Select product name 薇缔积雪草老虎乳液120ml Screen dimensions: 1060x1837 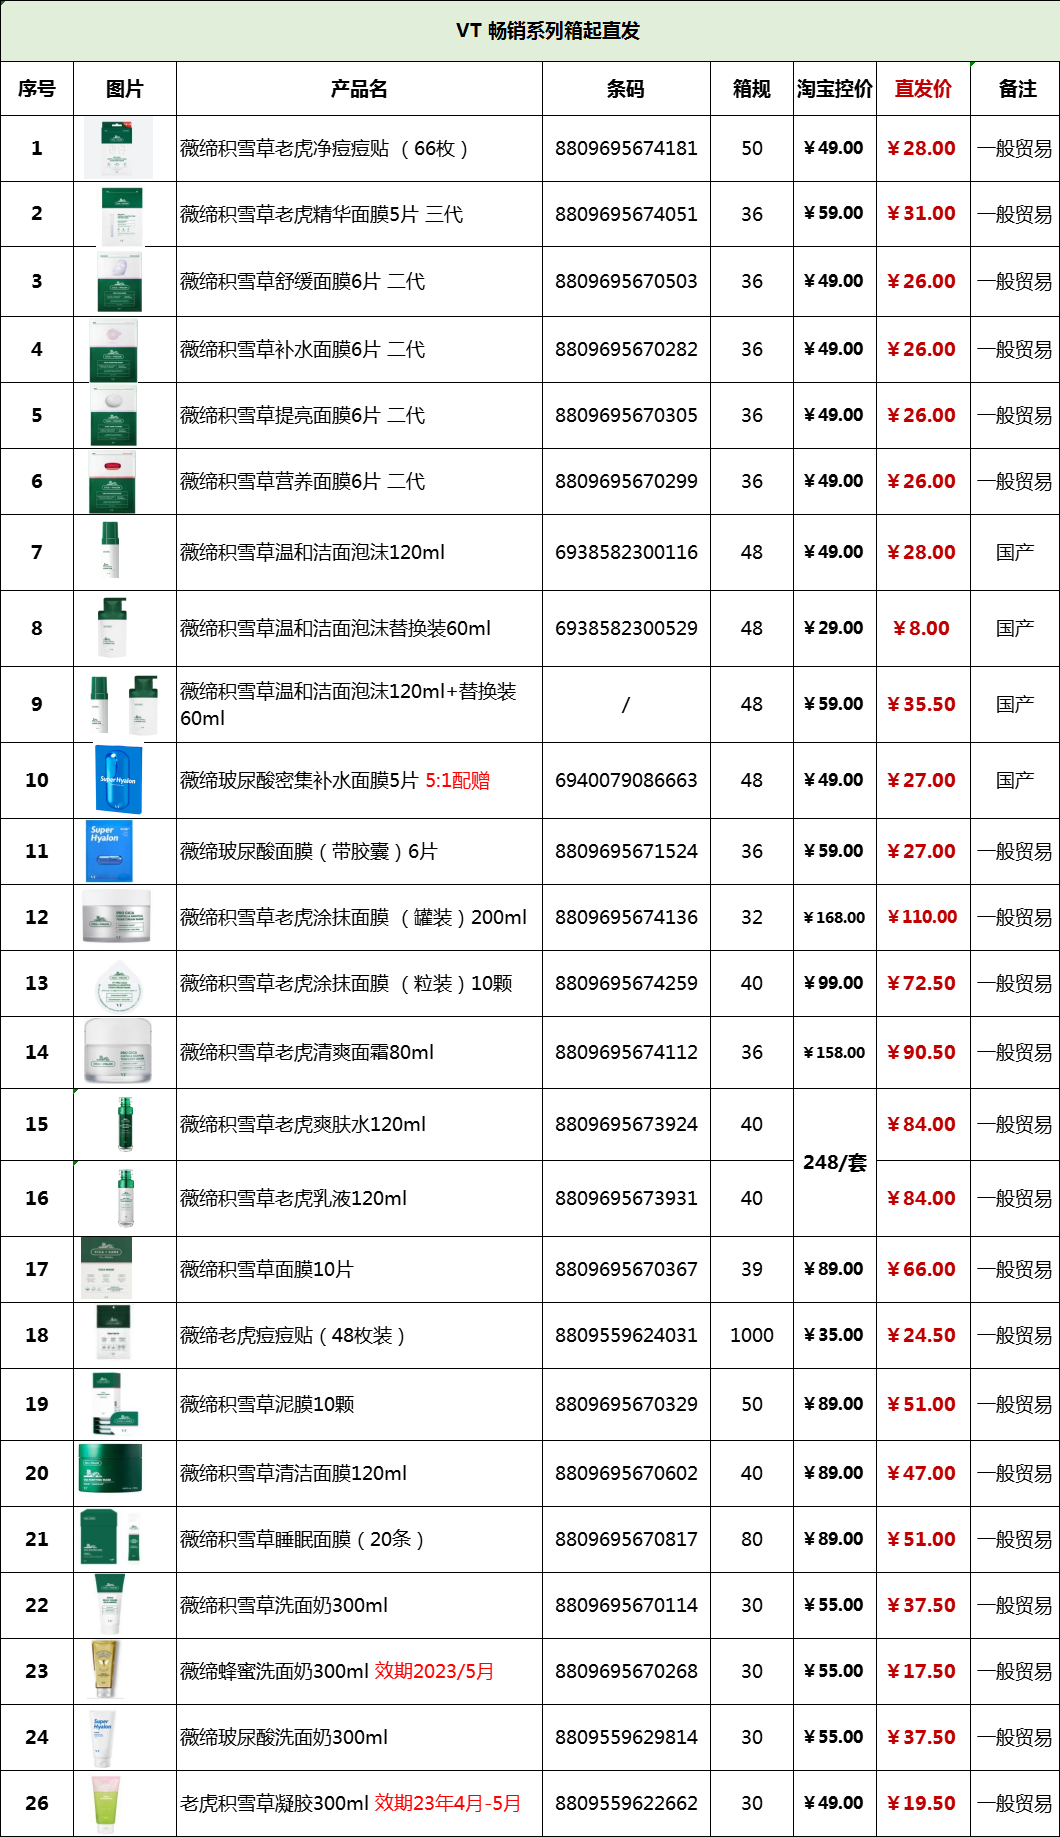pyautogui.click(x=294, y=1199)
